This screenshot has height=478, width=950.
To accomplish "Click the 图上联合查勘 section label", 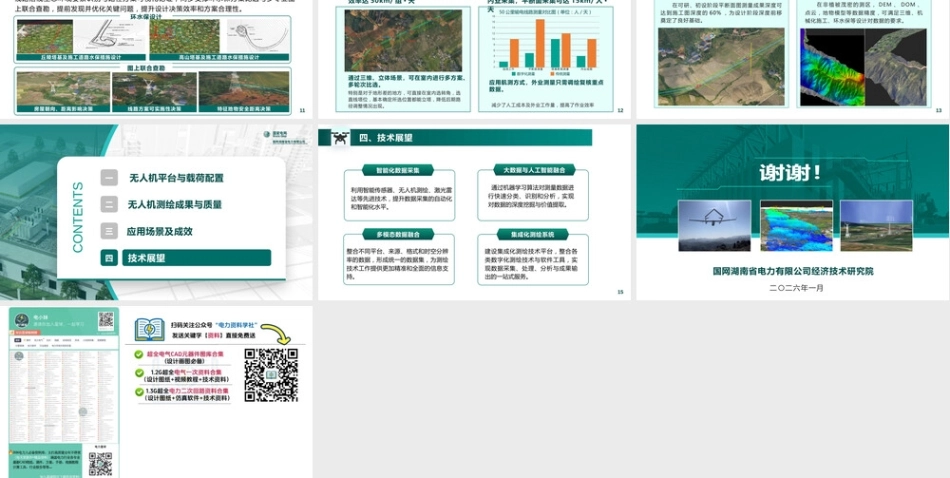I will tap(145, 68).
